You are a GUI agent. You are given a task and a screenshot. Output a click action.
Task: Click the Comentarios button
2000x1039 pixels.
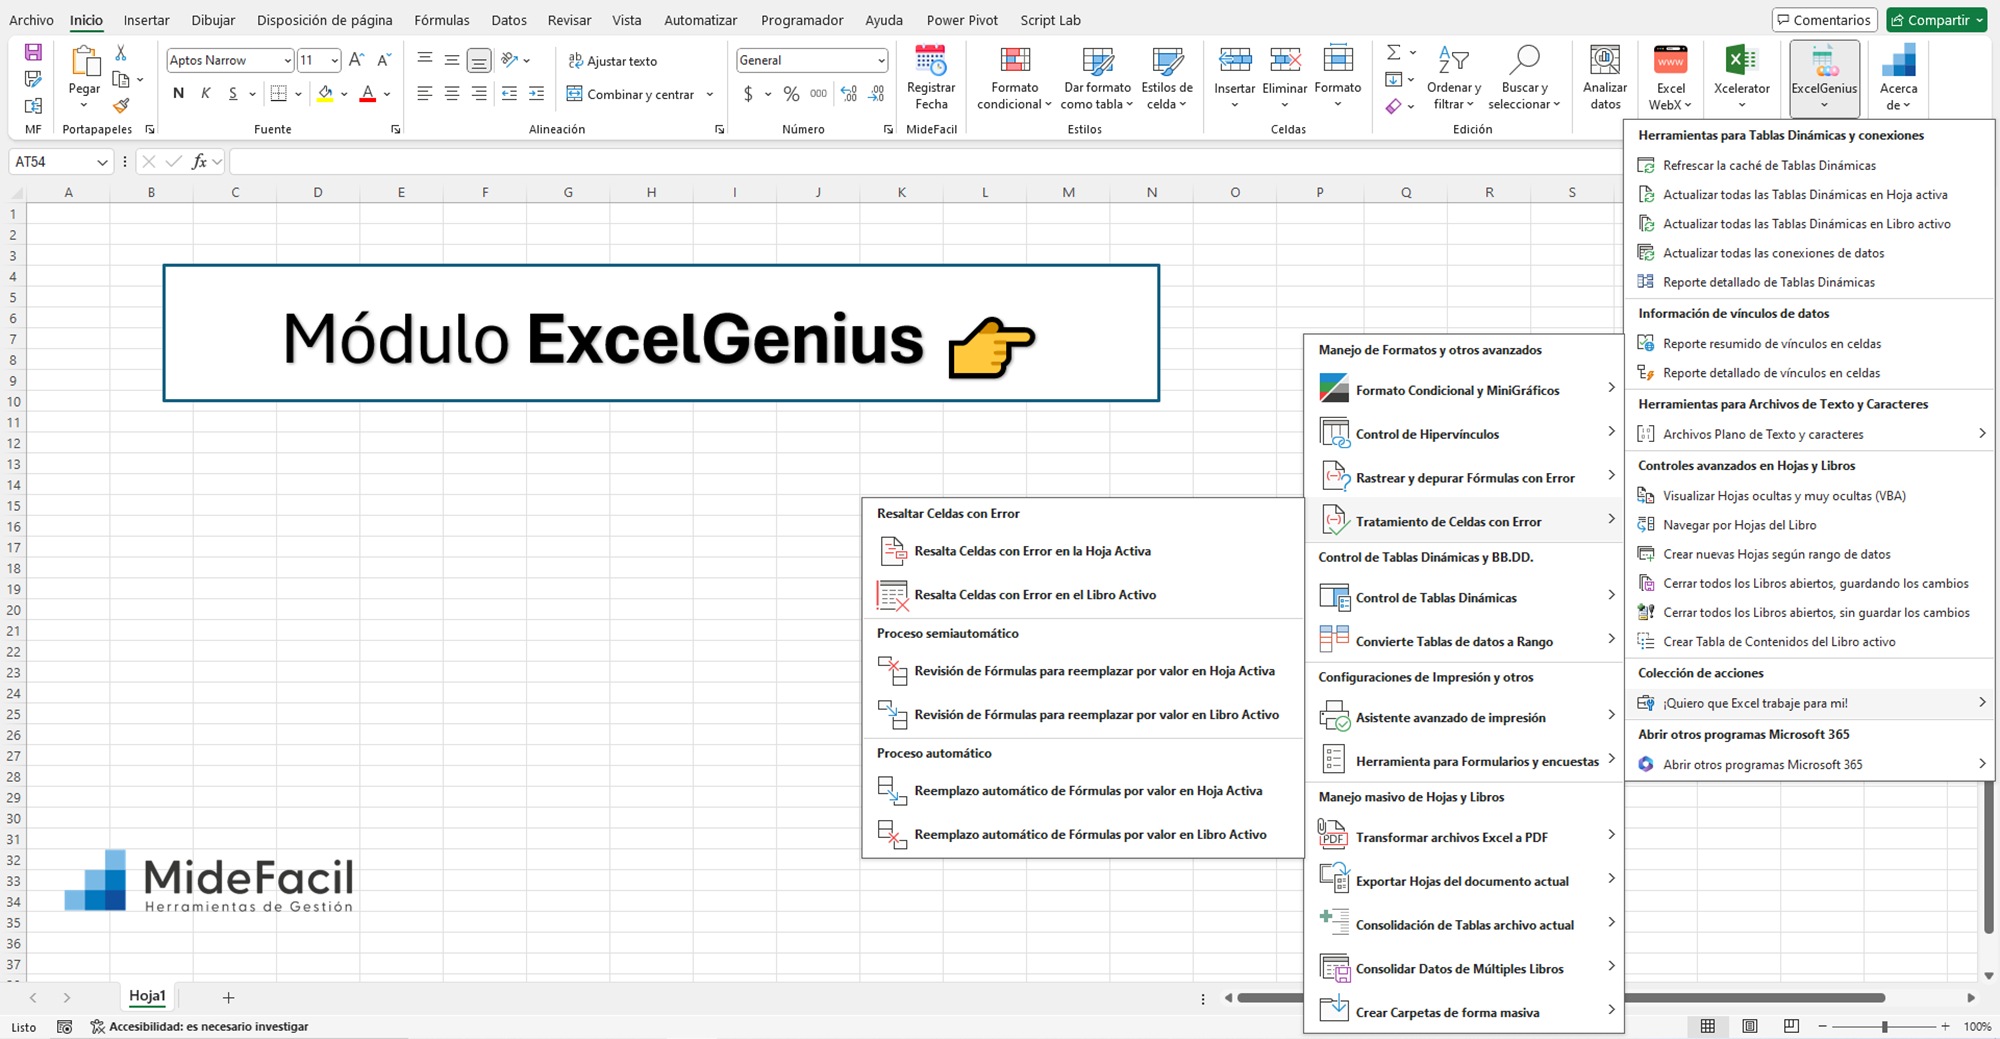click(x=1824, y=20)
